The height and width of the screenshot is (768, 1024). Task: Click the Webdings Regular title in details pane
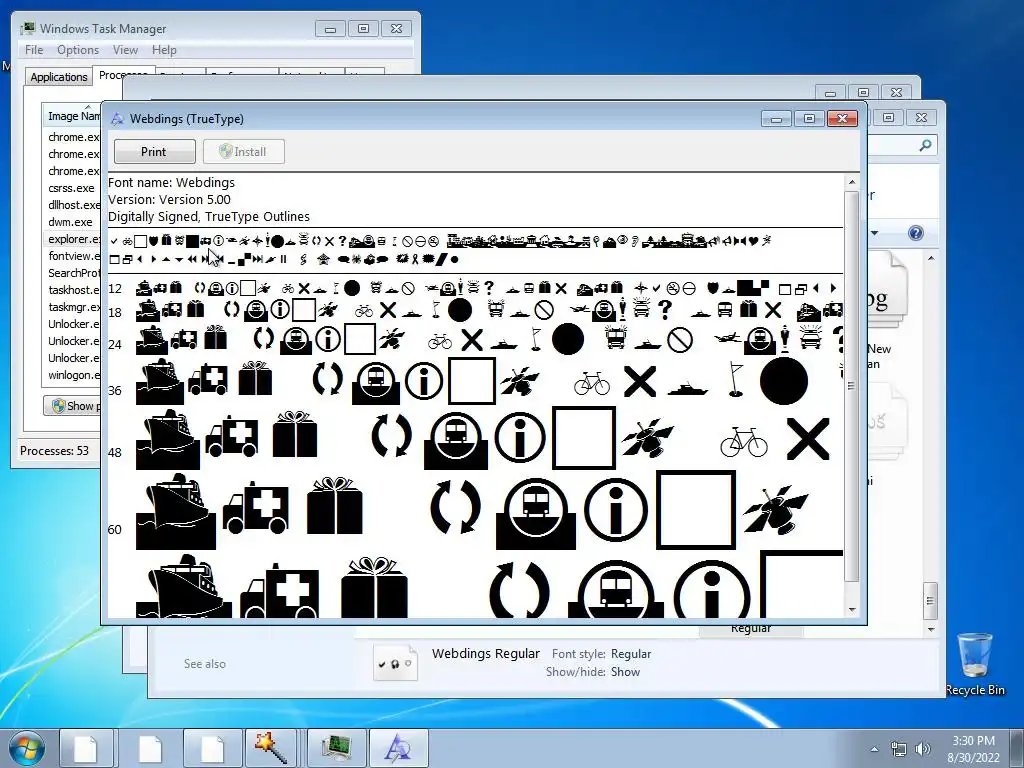click(486, 654)
